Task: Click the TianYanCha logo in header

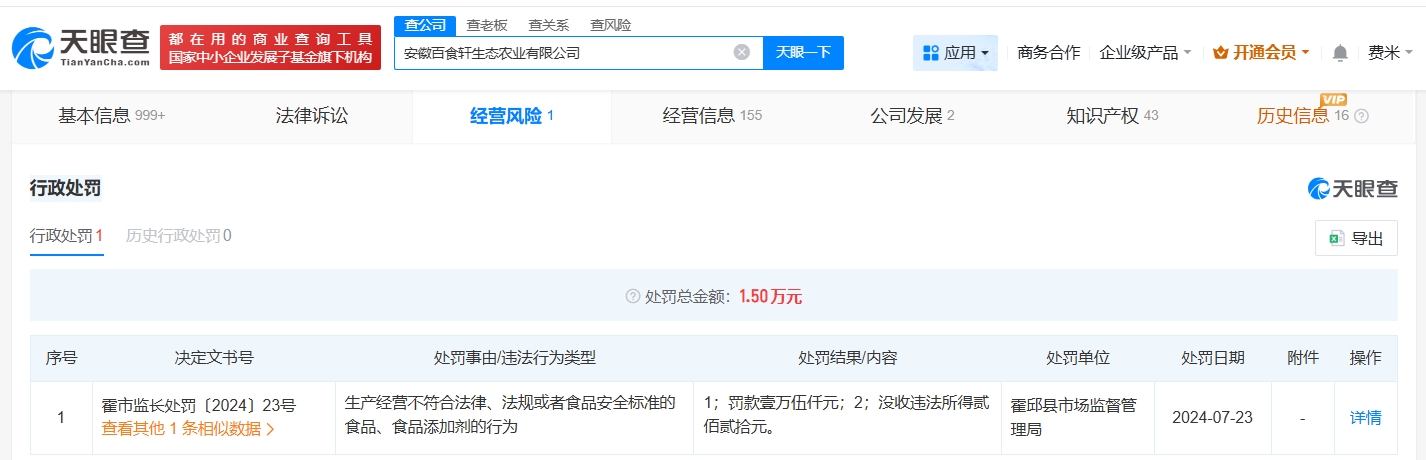Action: pyautogui.click(x=81, y=47)
